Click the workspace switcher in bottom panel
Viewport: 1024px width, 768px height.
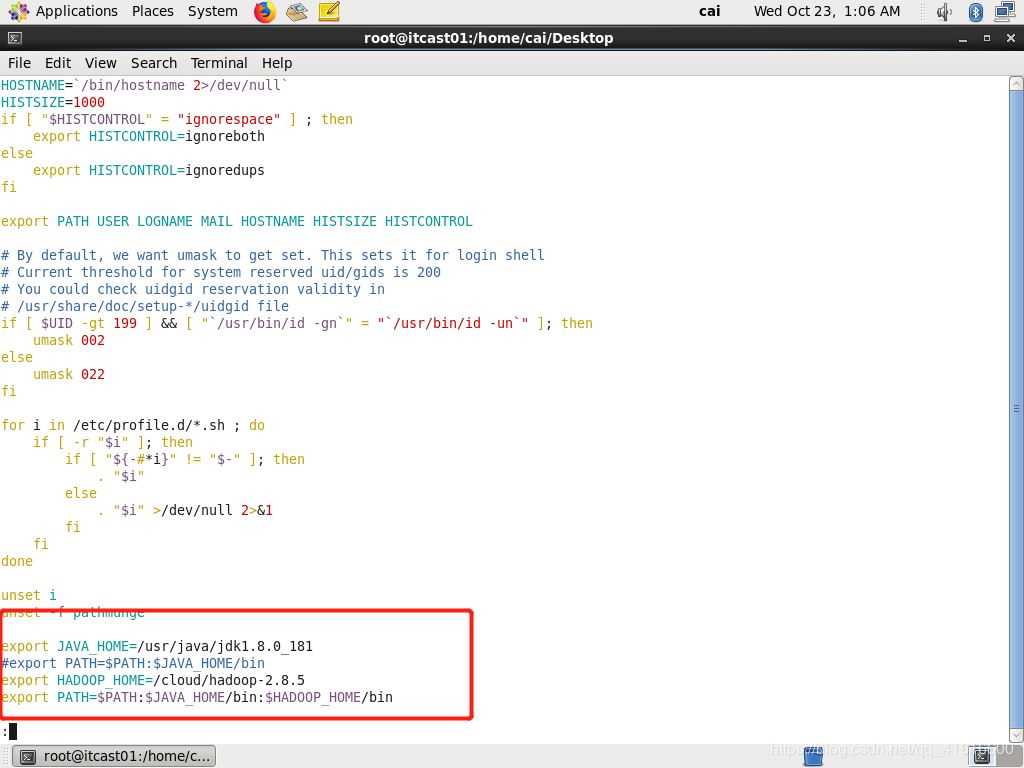tap(813, 757)
